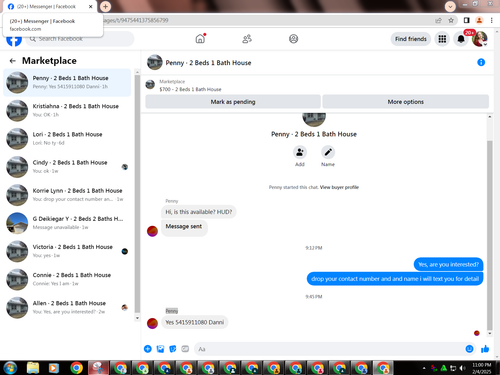Click Penny's avatar beside last message
Screen dimensions: 500x375
(x=152, y=323)
